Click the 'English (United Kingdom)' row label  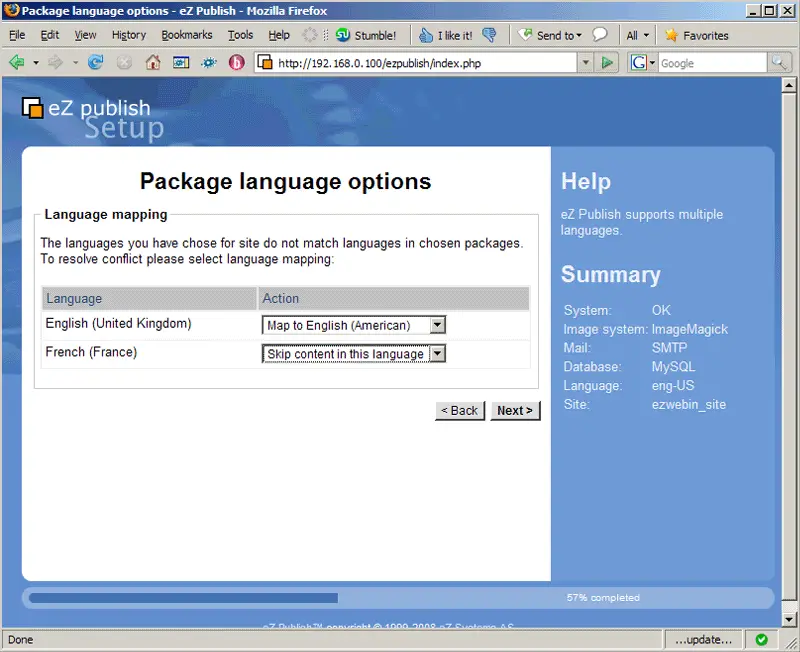(x=118, y=323)
